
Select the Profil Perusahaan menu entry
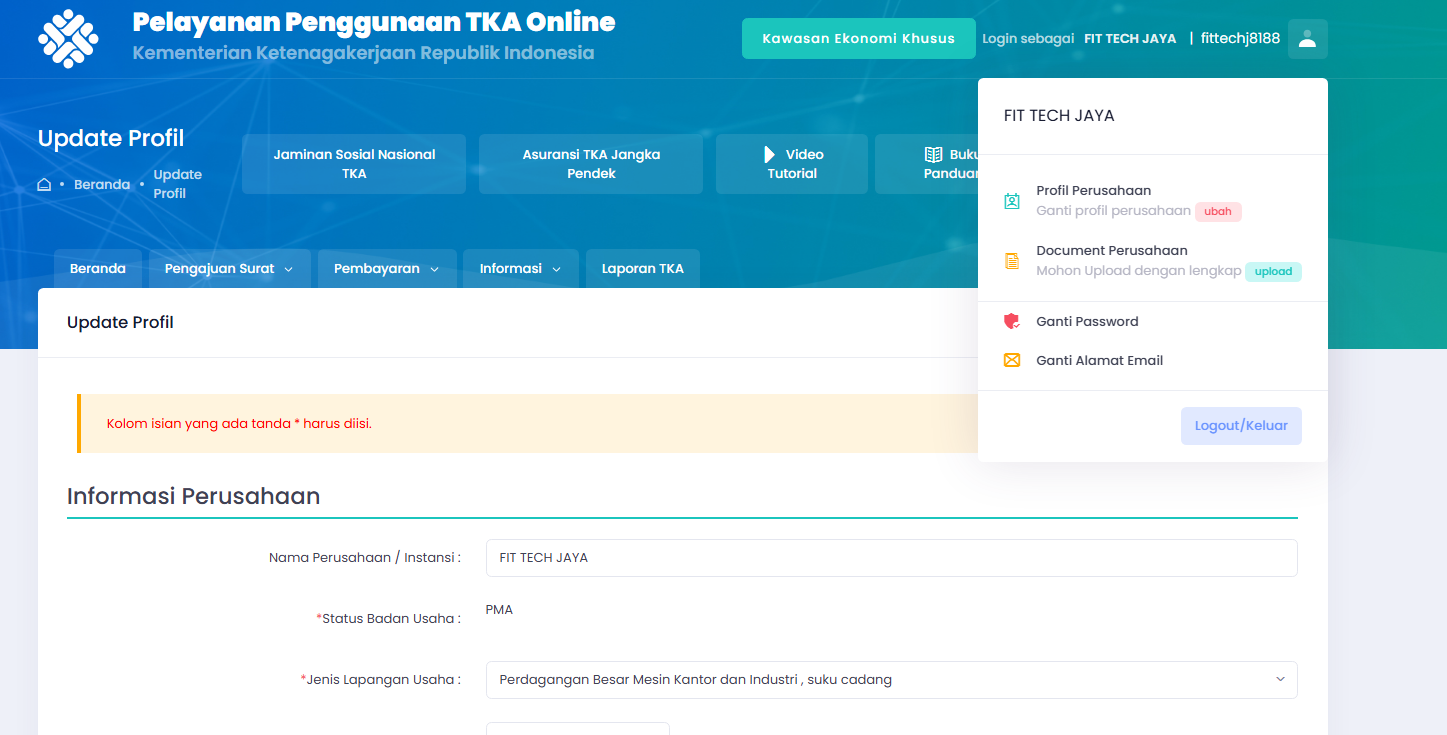tap(1152, 201)
